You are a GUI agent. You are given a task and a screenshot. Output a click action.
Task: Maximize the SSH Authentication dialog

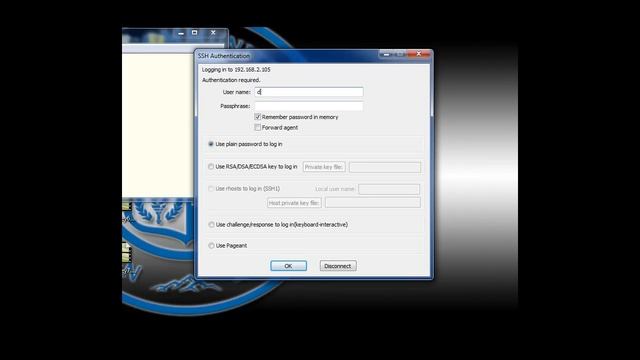[401, 54]
